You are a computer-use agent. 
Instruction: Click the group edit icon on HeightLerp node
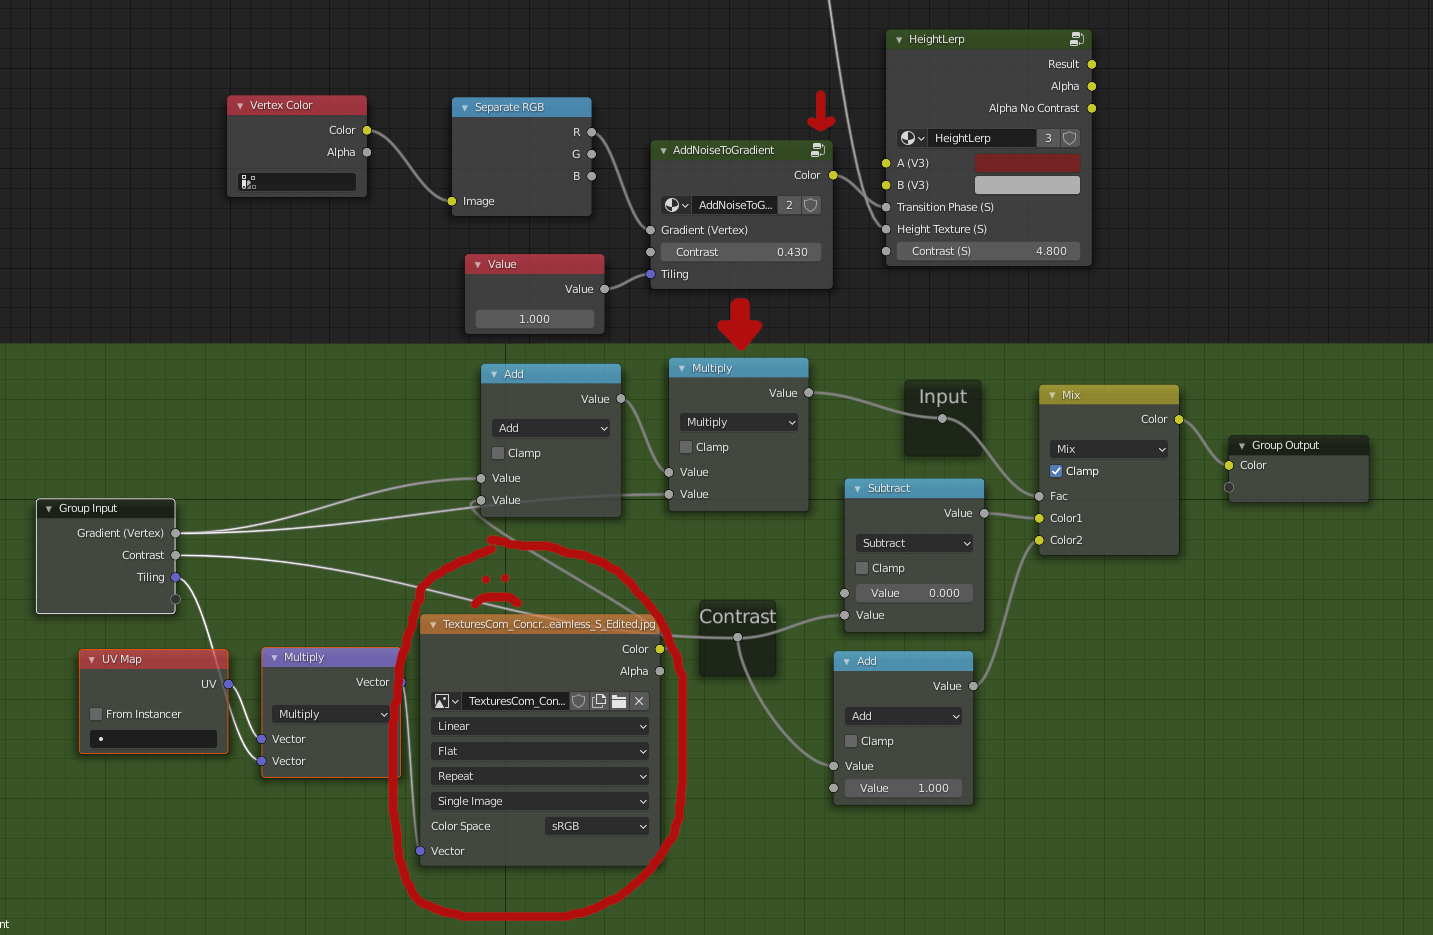click(x=1076, y=39)
